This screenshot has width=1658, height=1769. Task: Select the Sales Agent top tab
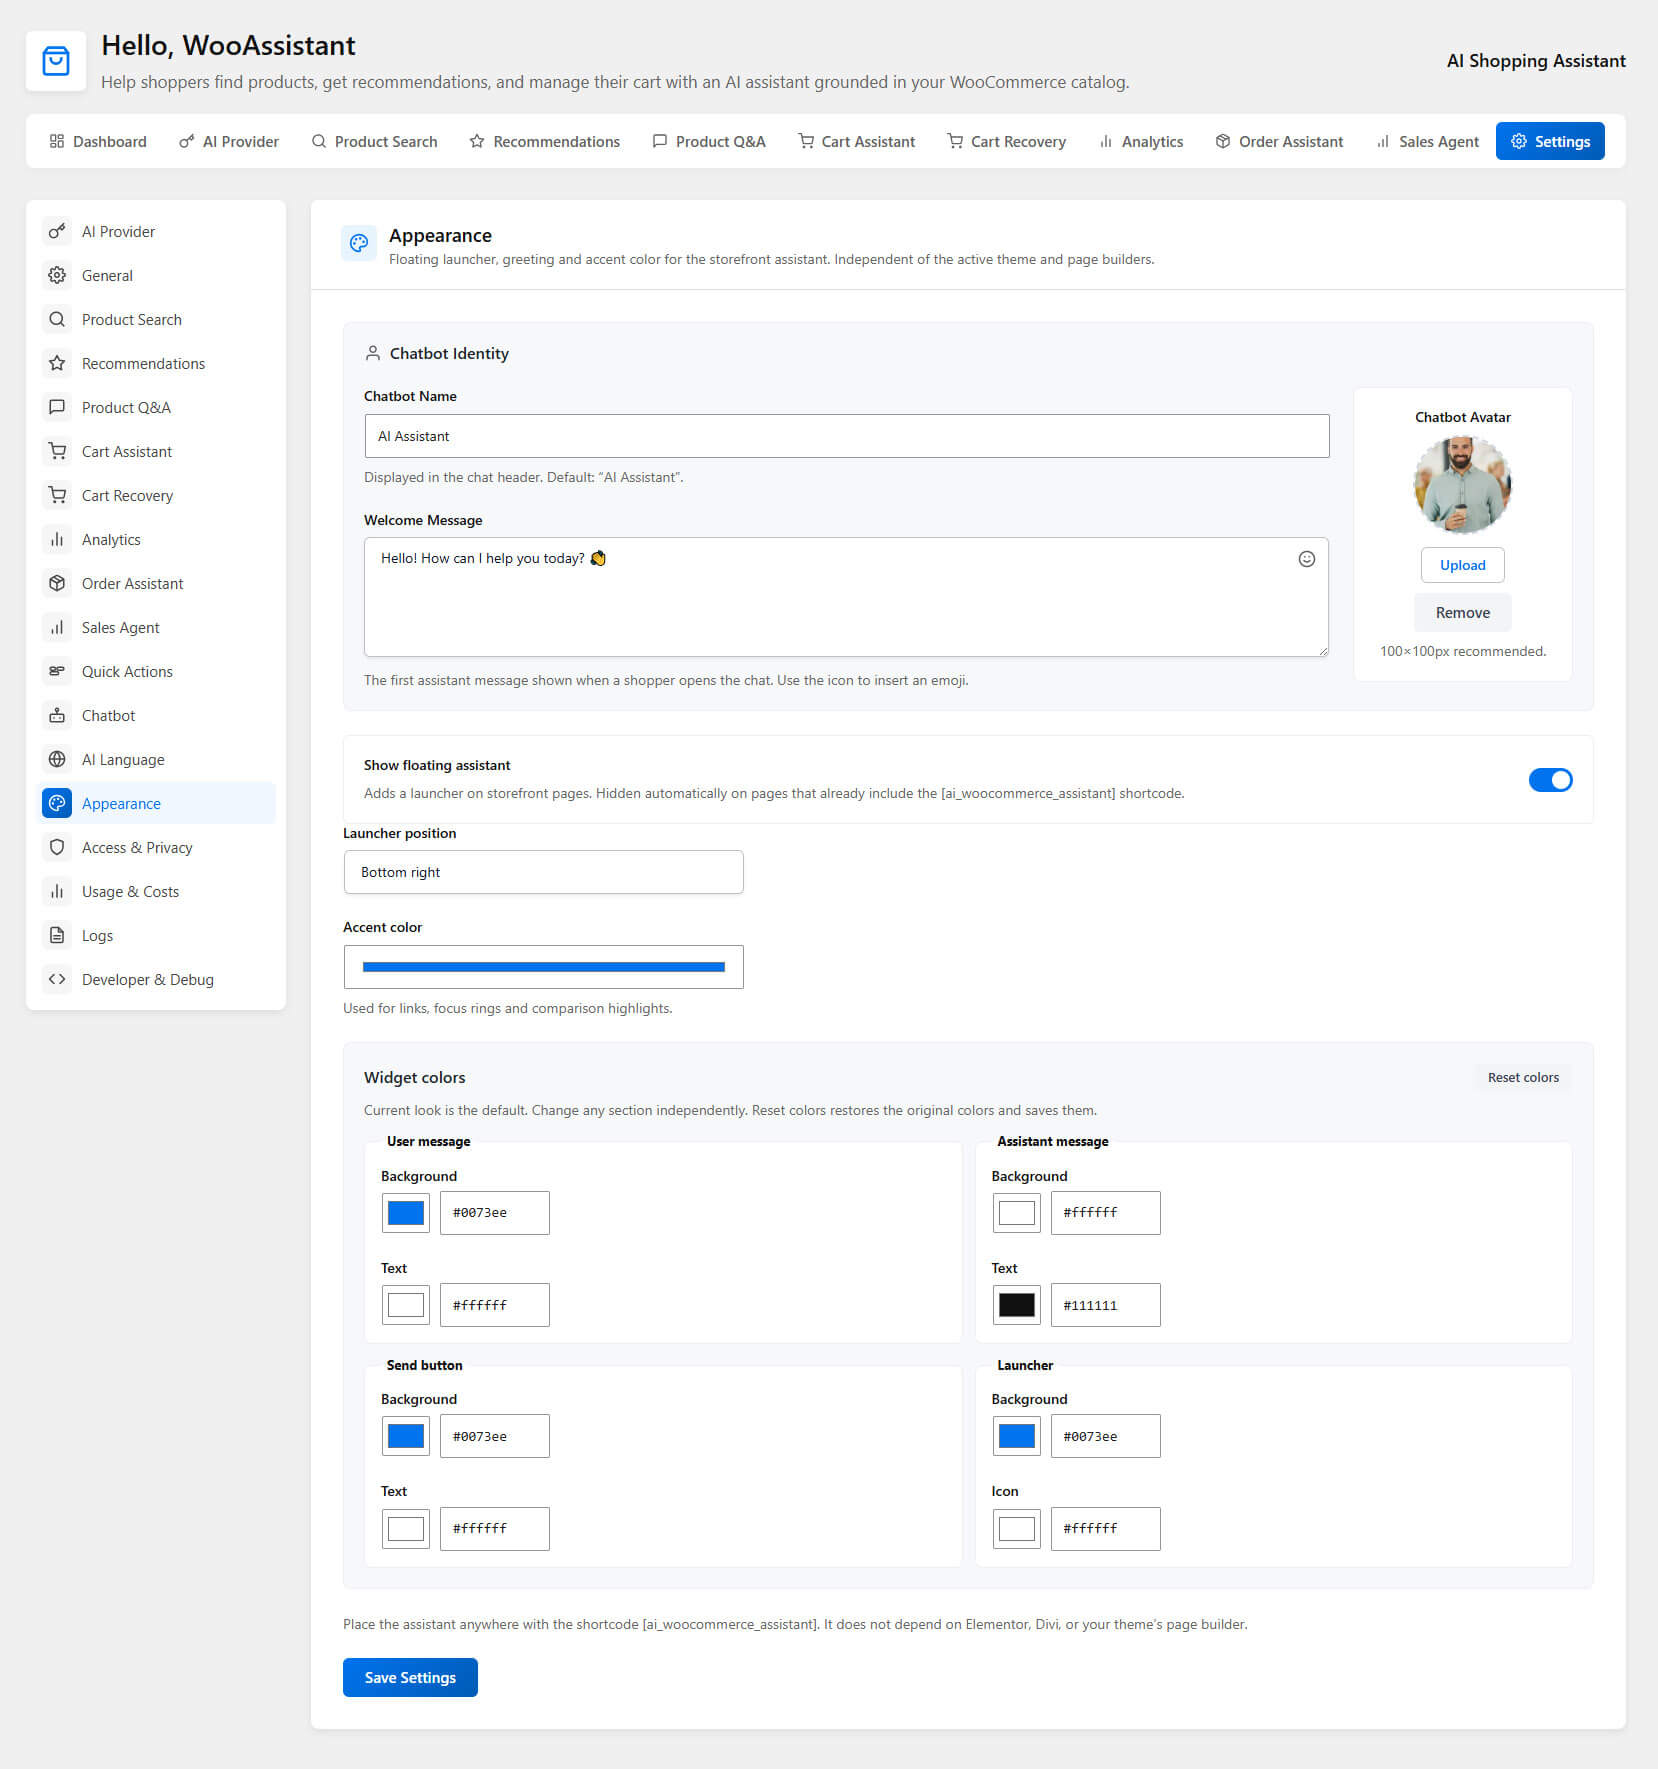[x=1428, y=141]
